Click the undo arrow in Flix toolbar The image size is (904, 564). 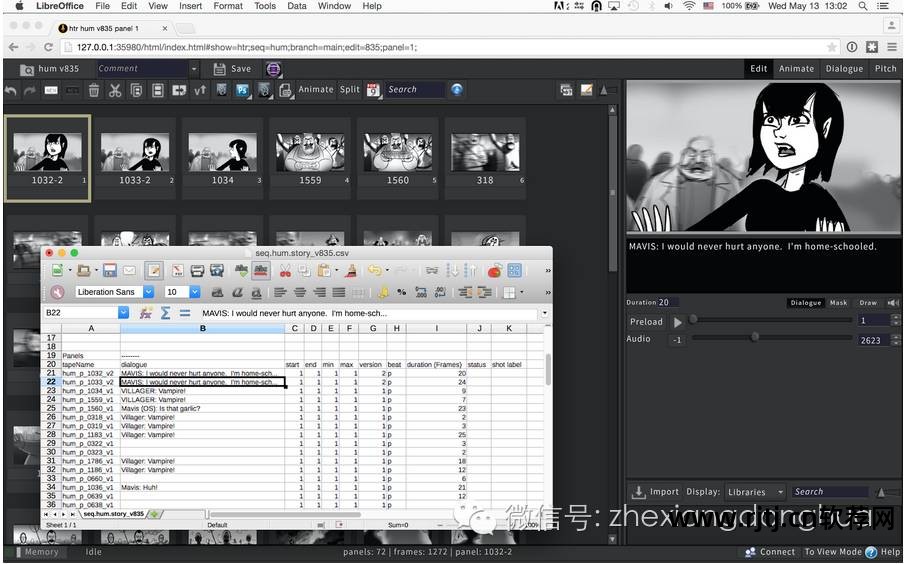(x=11, y=90)
